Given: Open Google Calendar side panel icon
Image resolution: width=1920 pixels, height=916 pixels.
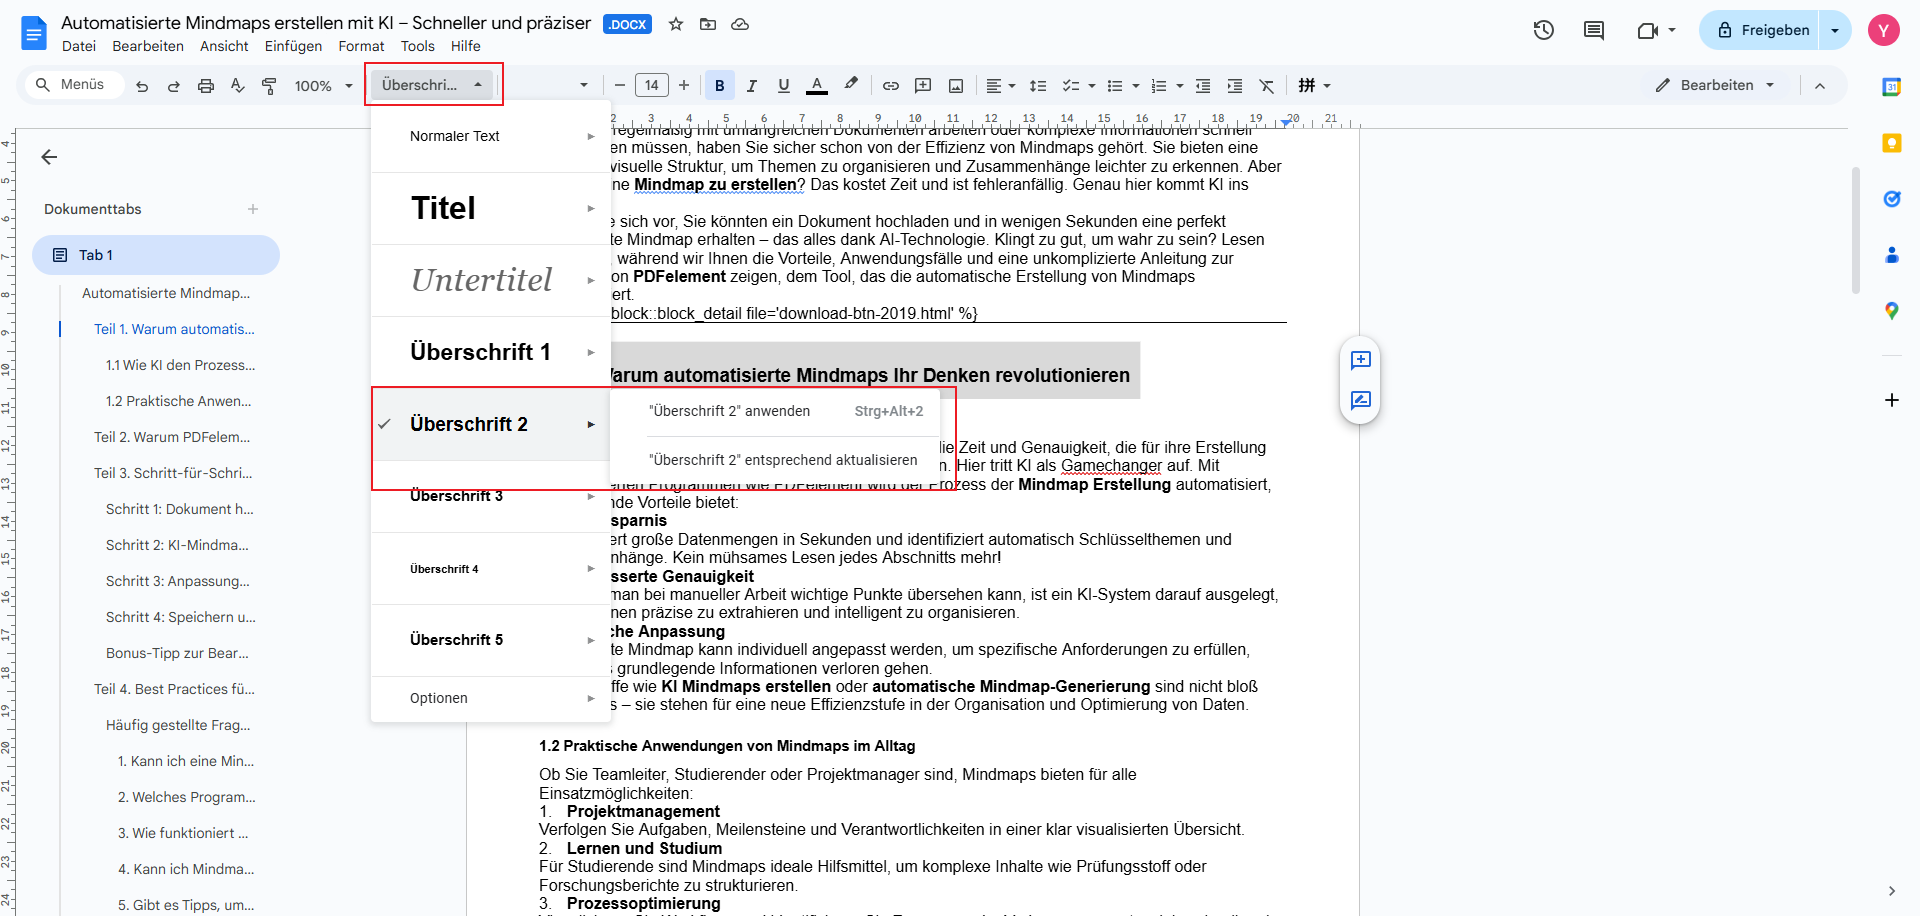Looking at the screenshot, I should (1891, 87).
